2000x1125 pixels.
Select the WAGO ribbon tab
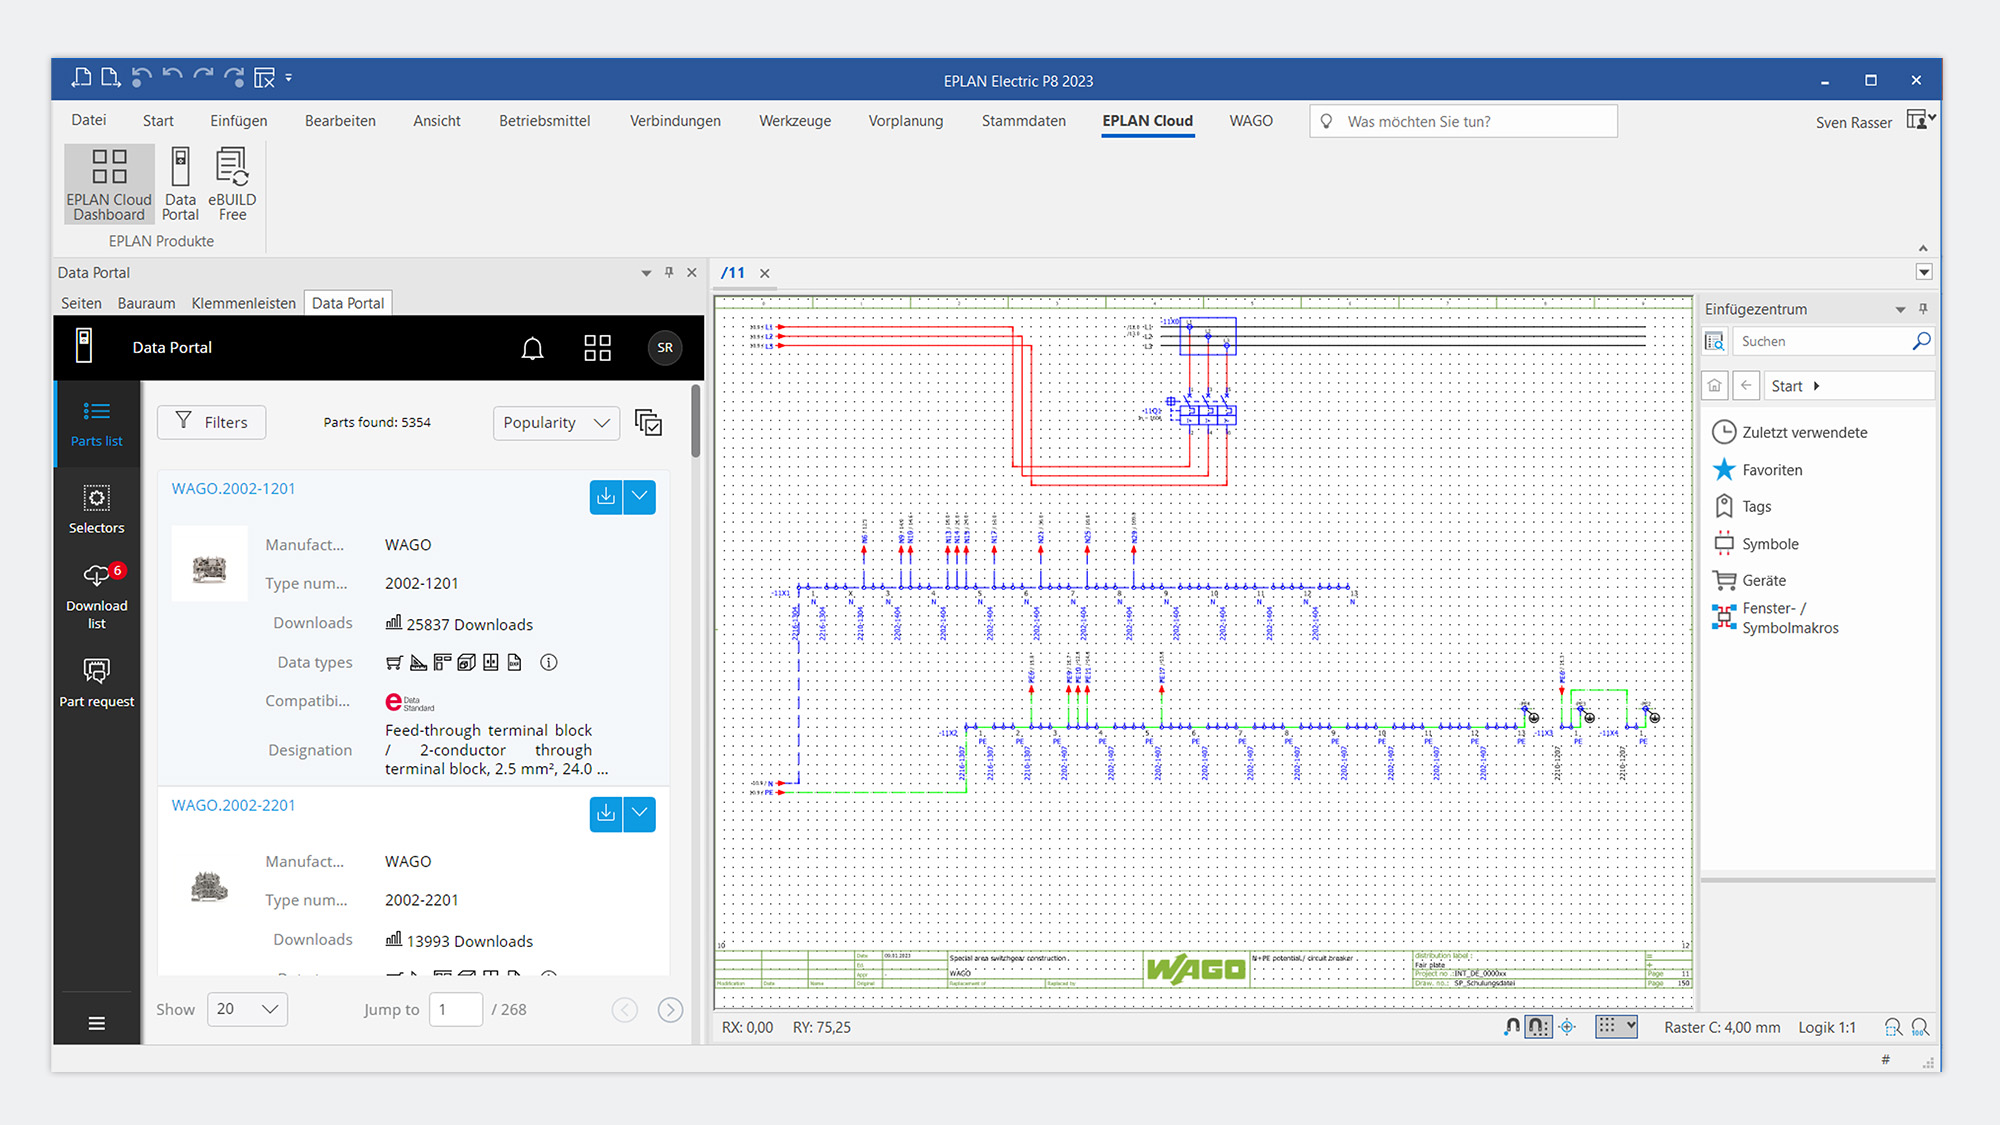(1251, 121)
